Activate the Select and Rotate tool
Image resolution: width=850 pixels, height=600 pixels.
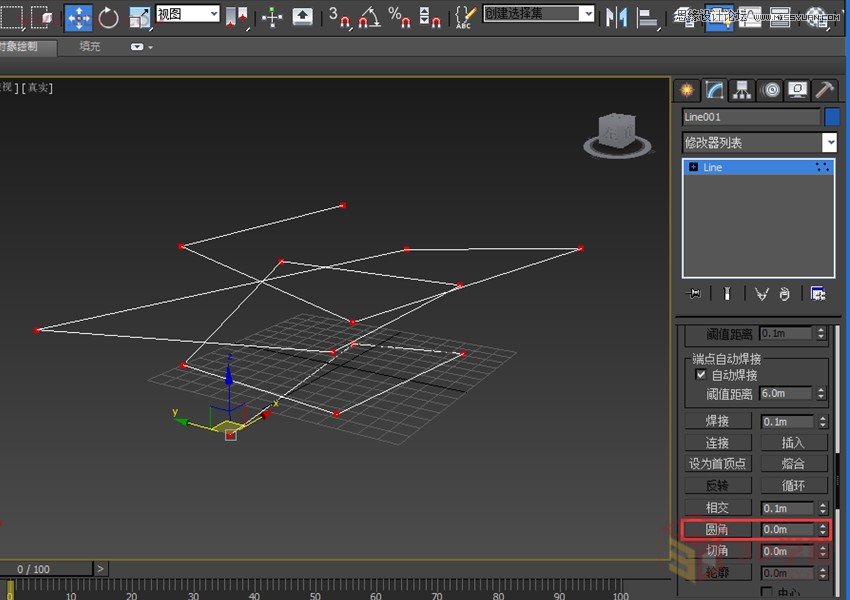pos(108,17)
